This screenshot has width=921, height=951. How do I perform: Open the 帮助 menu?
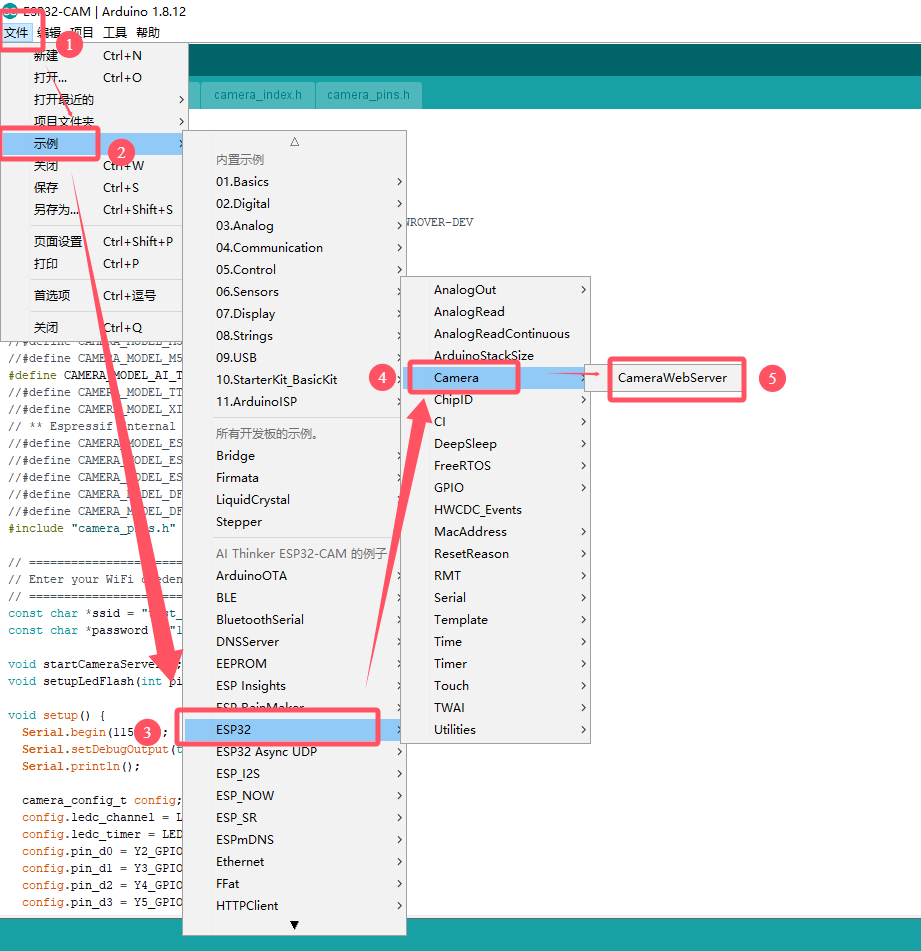pyautogui.click(x=148, y=33)
